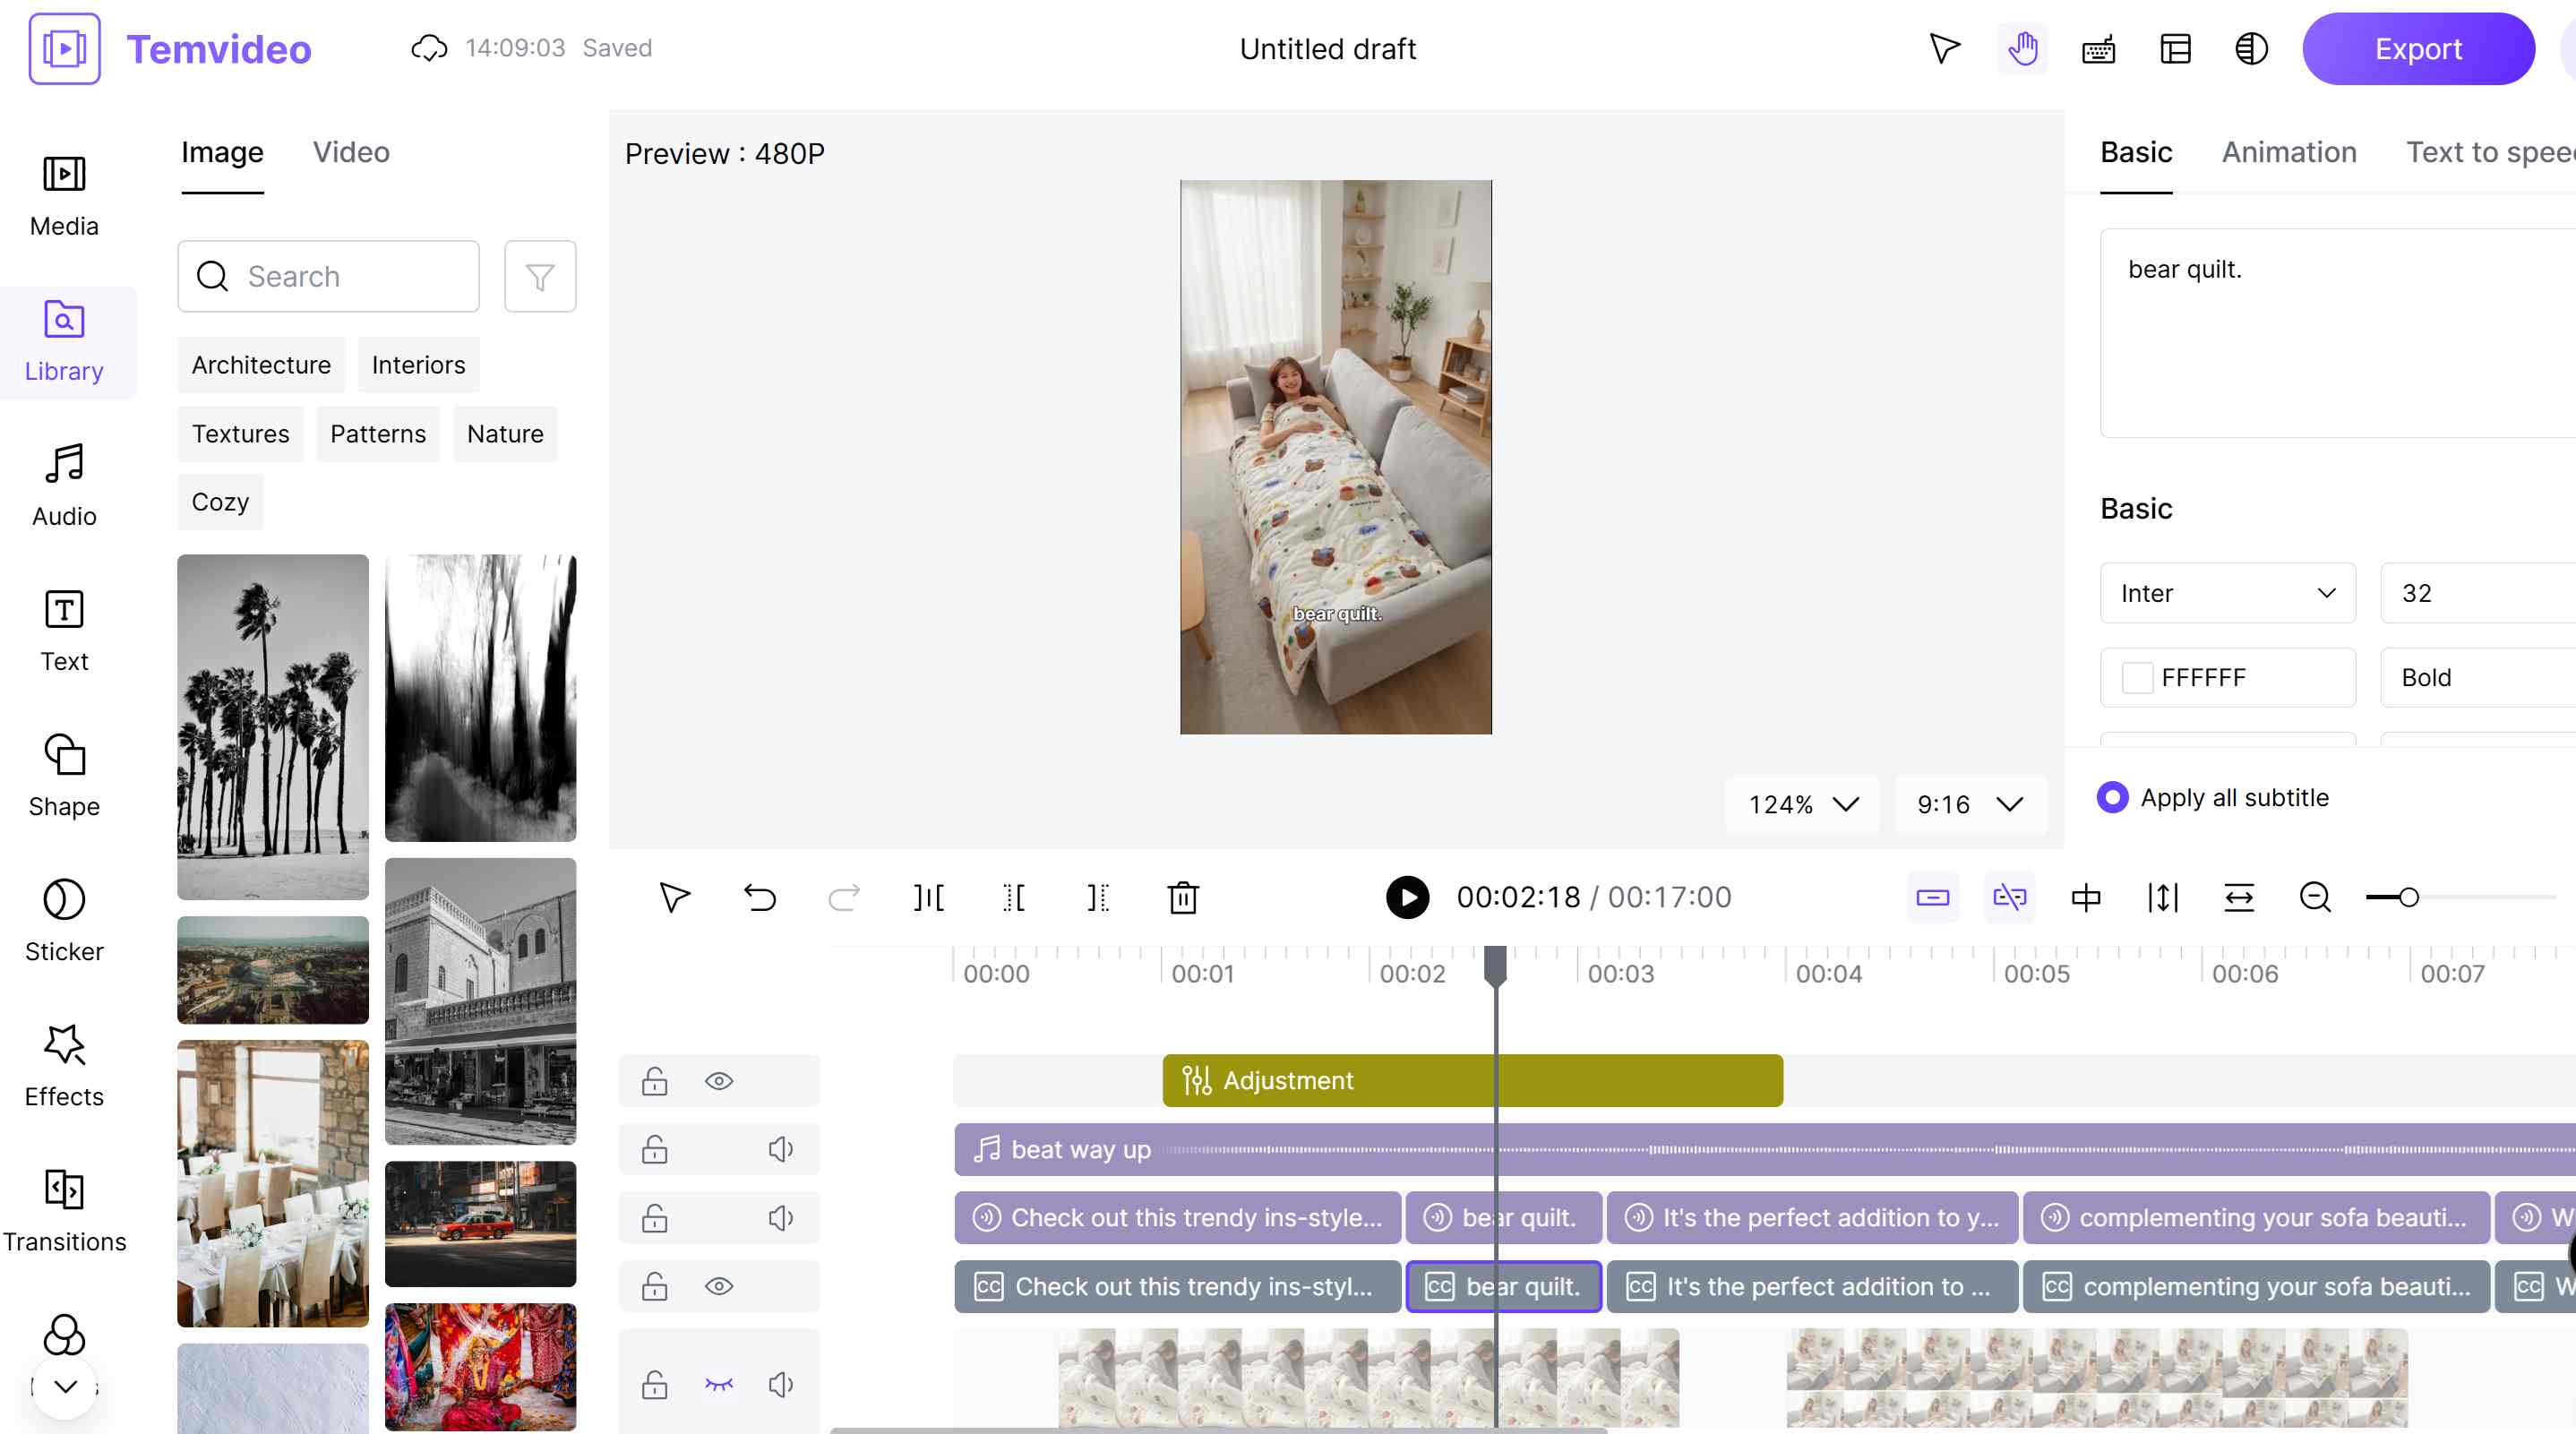Select the hand pan tool in header
This screenshot has width=2576, height=1434.
(x=2022, y=48)
